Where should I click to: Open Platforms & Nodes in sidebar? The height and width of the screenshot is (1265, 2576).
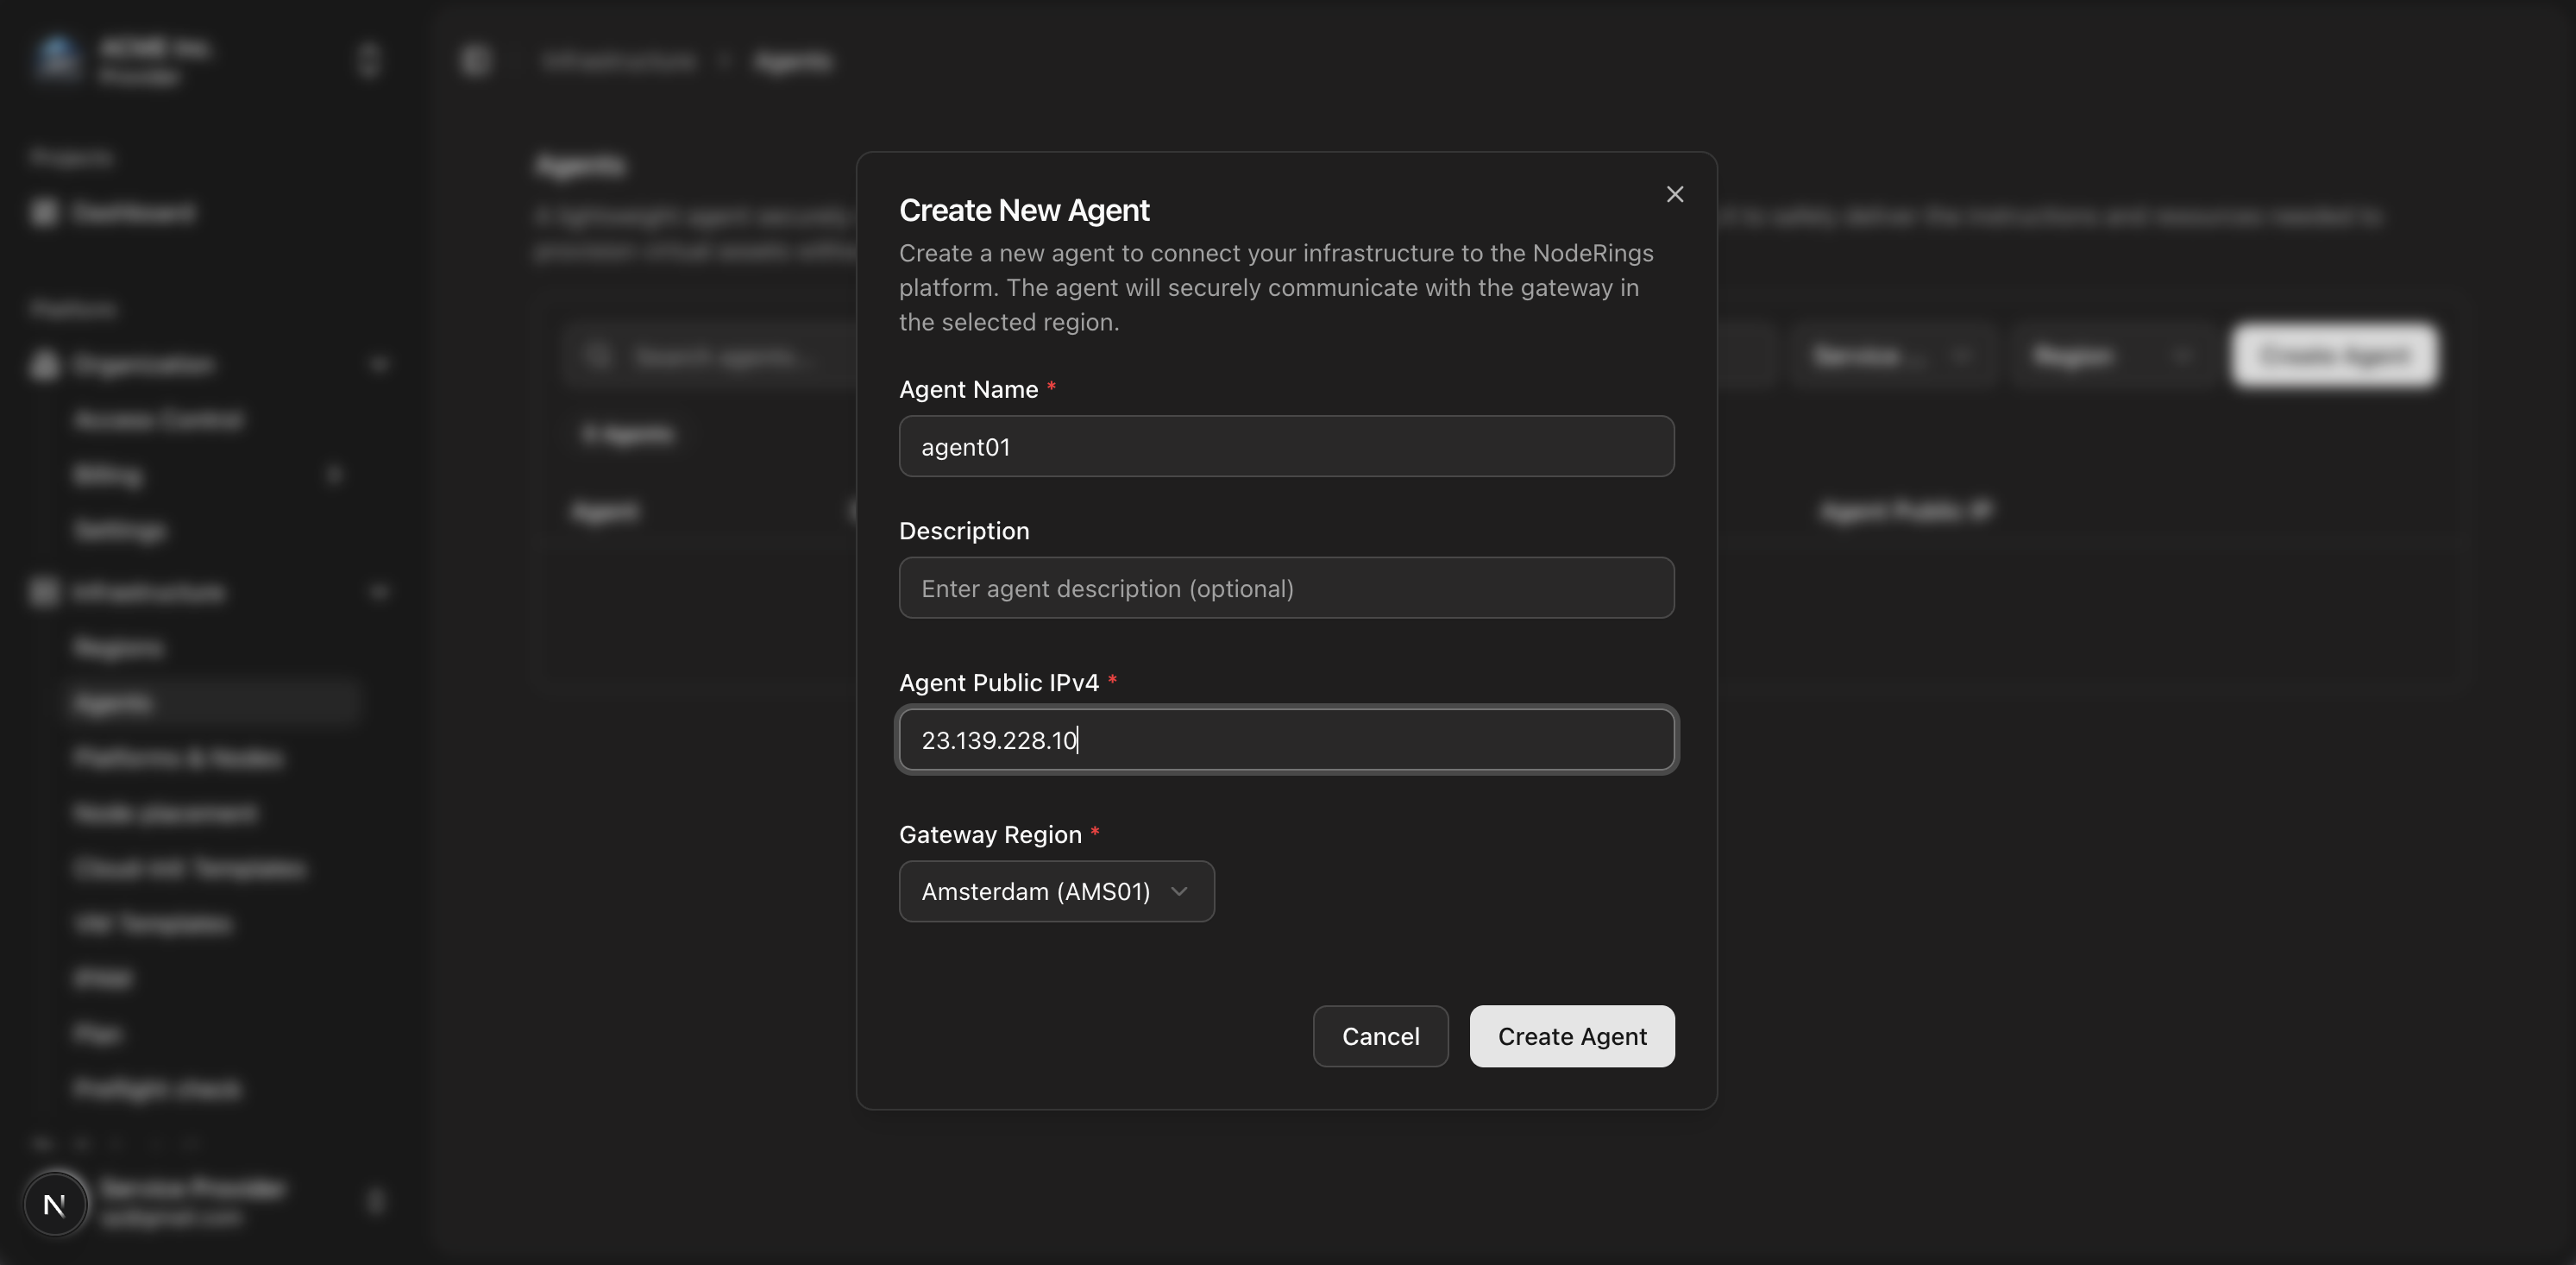[x=178, y=758]
